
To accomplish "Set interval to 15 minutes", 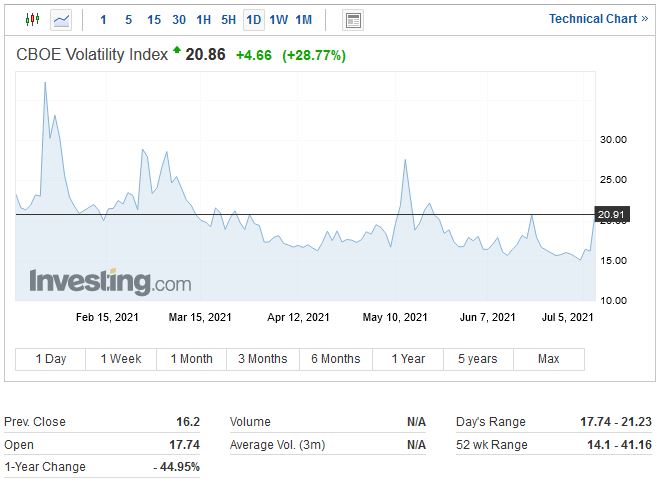I will click(x=153, y=20).
